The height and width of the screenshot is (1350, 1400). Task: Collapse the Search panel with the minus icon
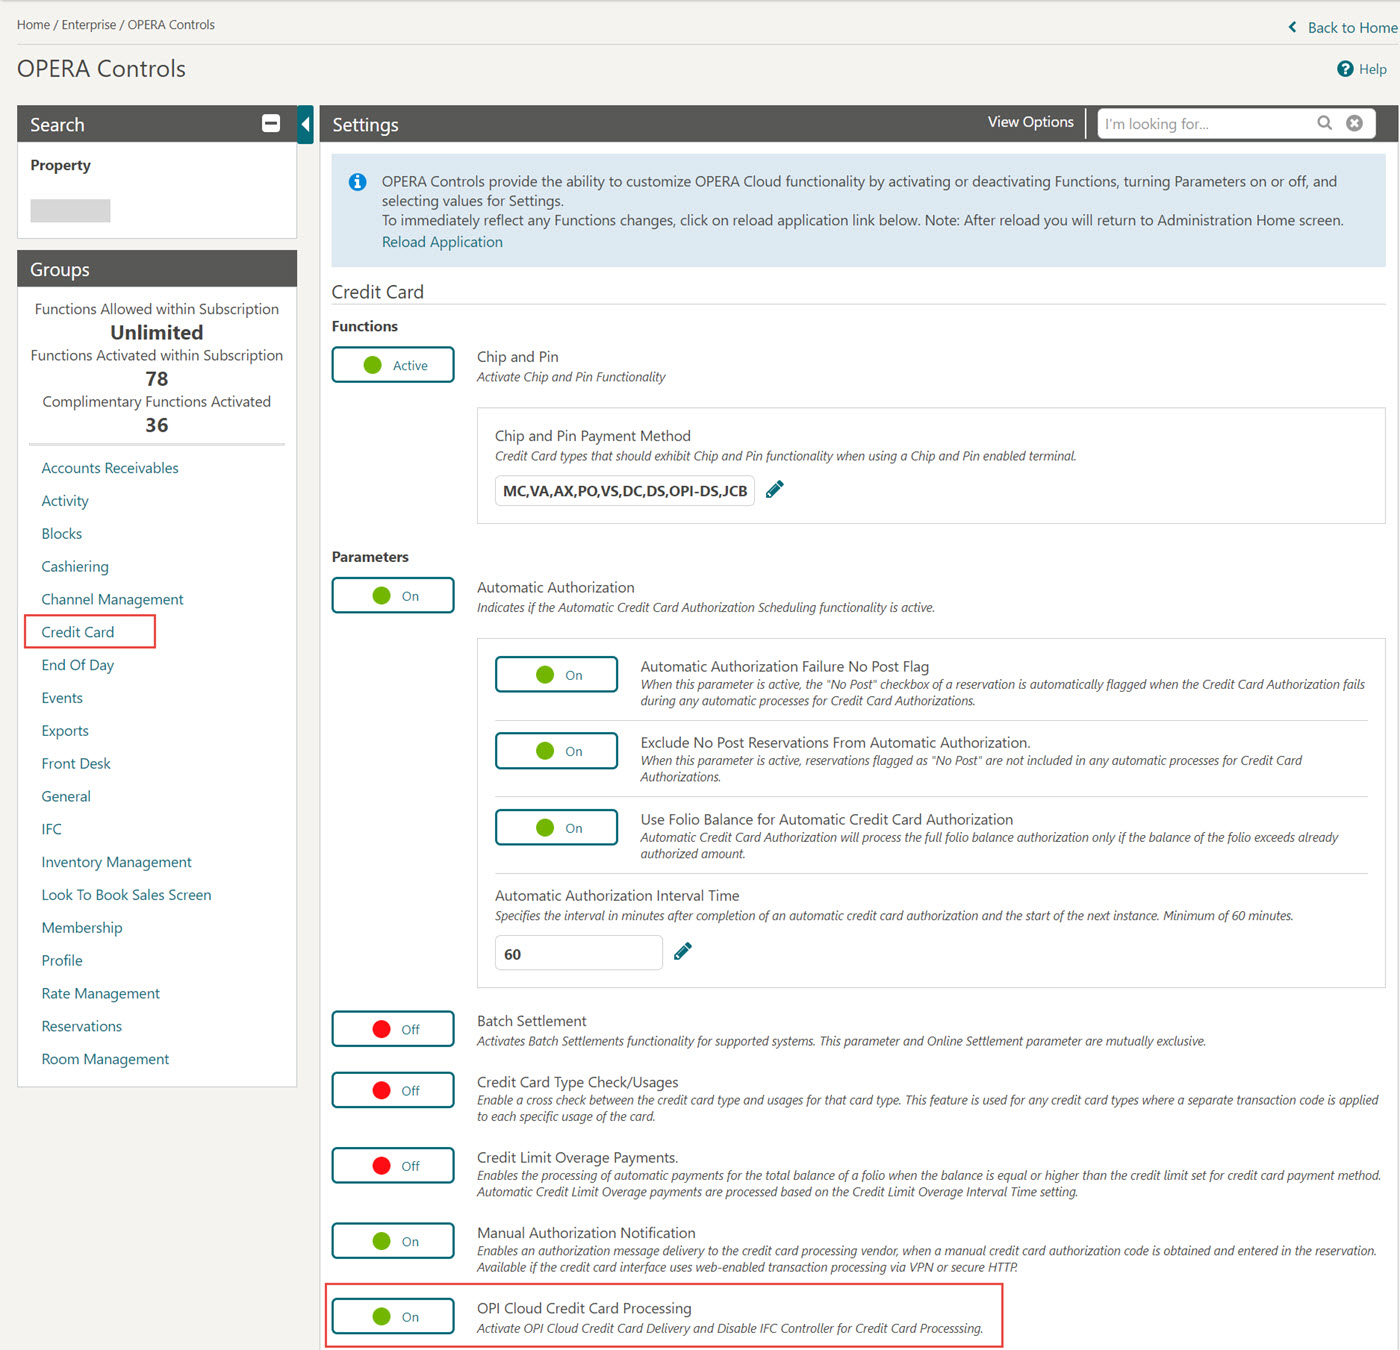(270, 123)
